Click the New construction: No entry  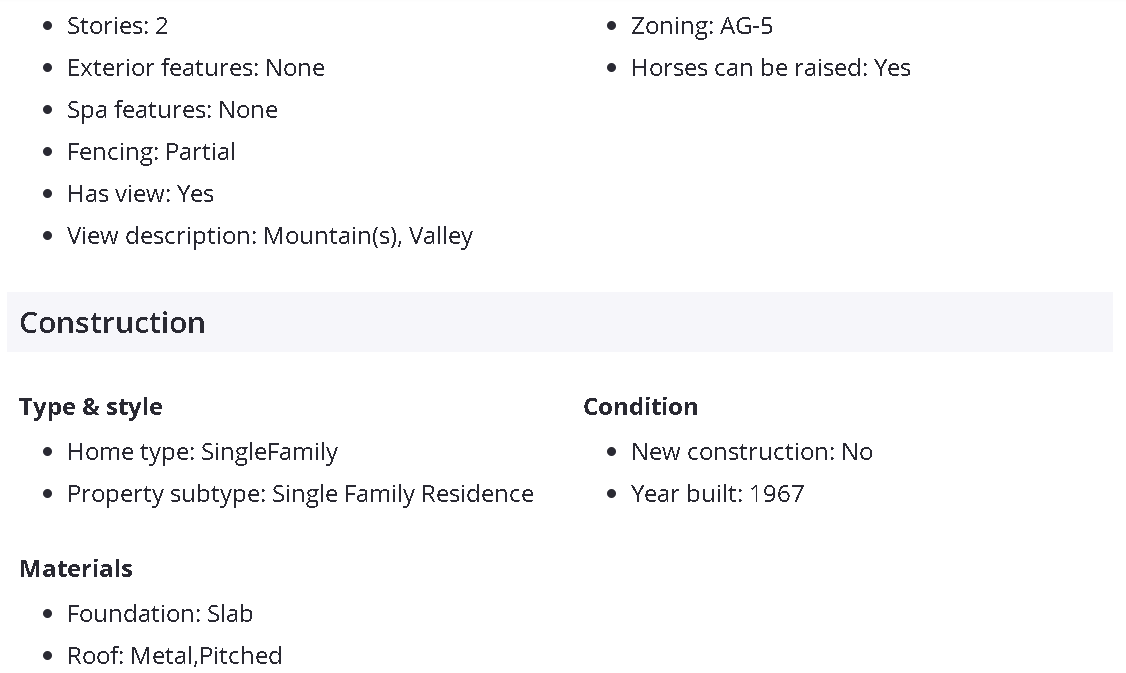(x=751, y=452)
